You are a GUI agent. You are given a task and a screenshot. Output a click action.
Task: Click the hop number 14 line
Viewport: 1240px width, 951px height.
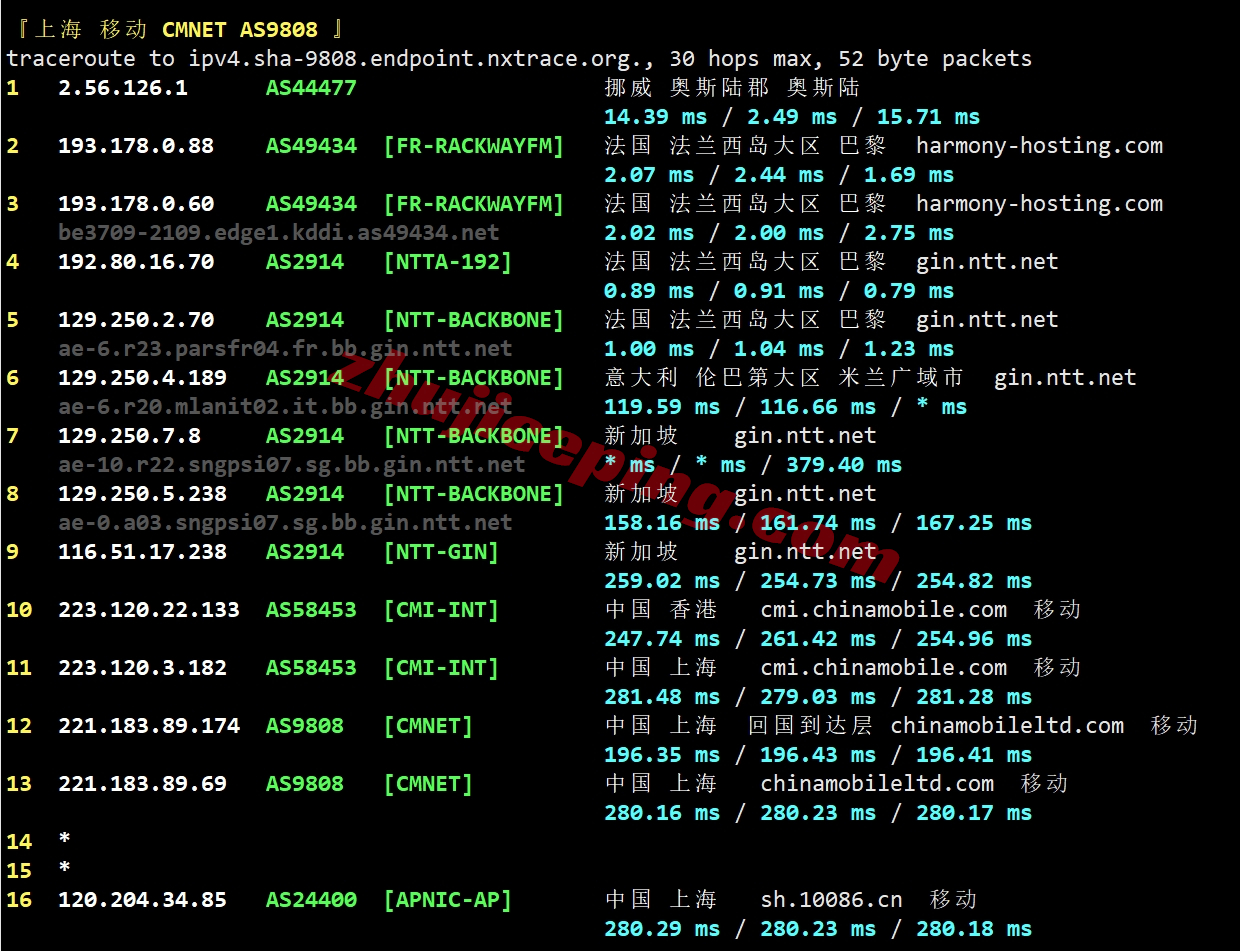click(38, 842)
